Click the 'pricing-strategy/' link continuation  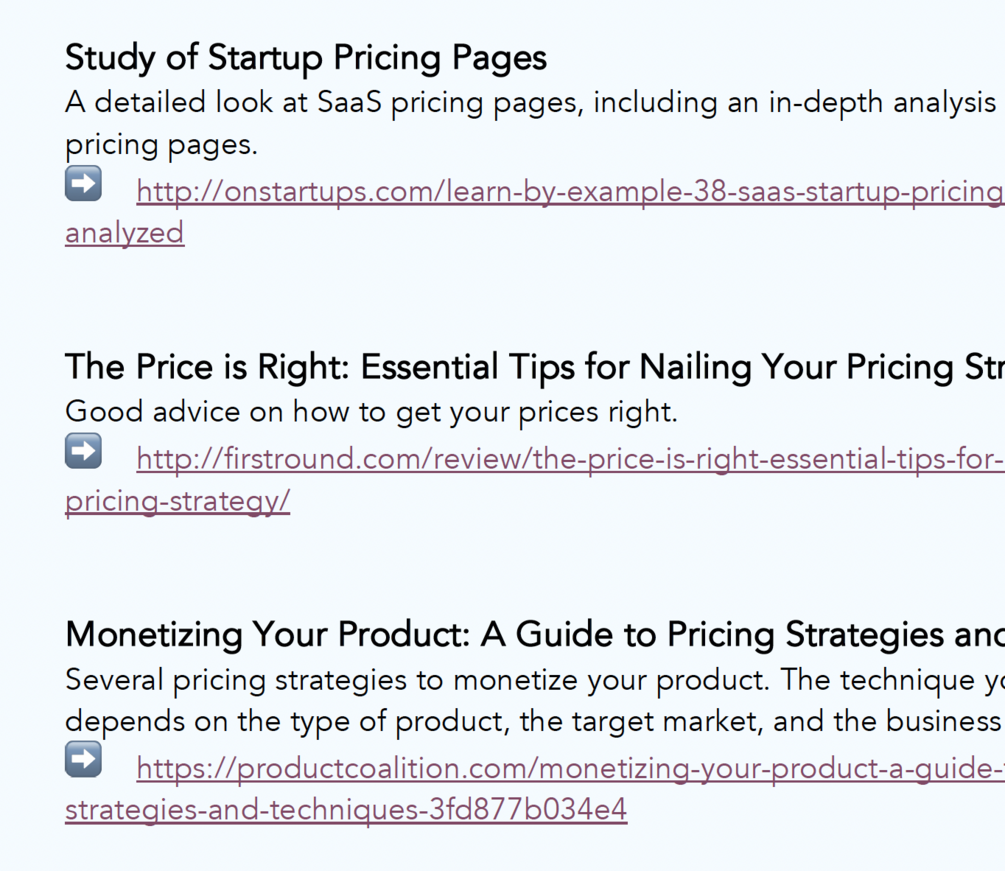pyautogui.click(x=177, y=501)
